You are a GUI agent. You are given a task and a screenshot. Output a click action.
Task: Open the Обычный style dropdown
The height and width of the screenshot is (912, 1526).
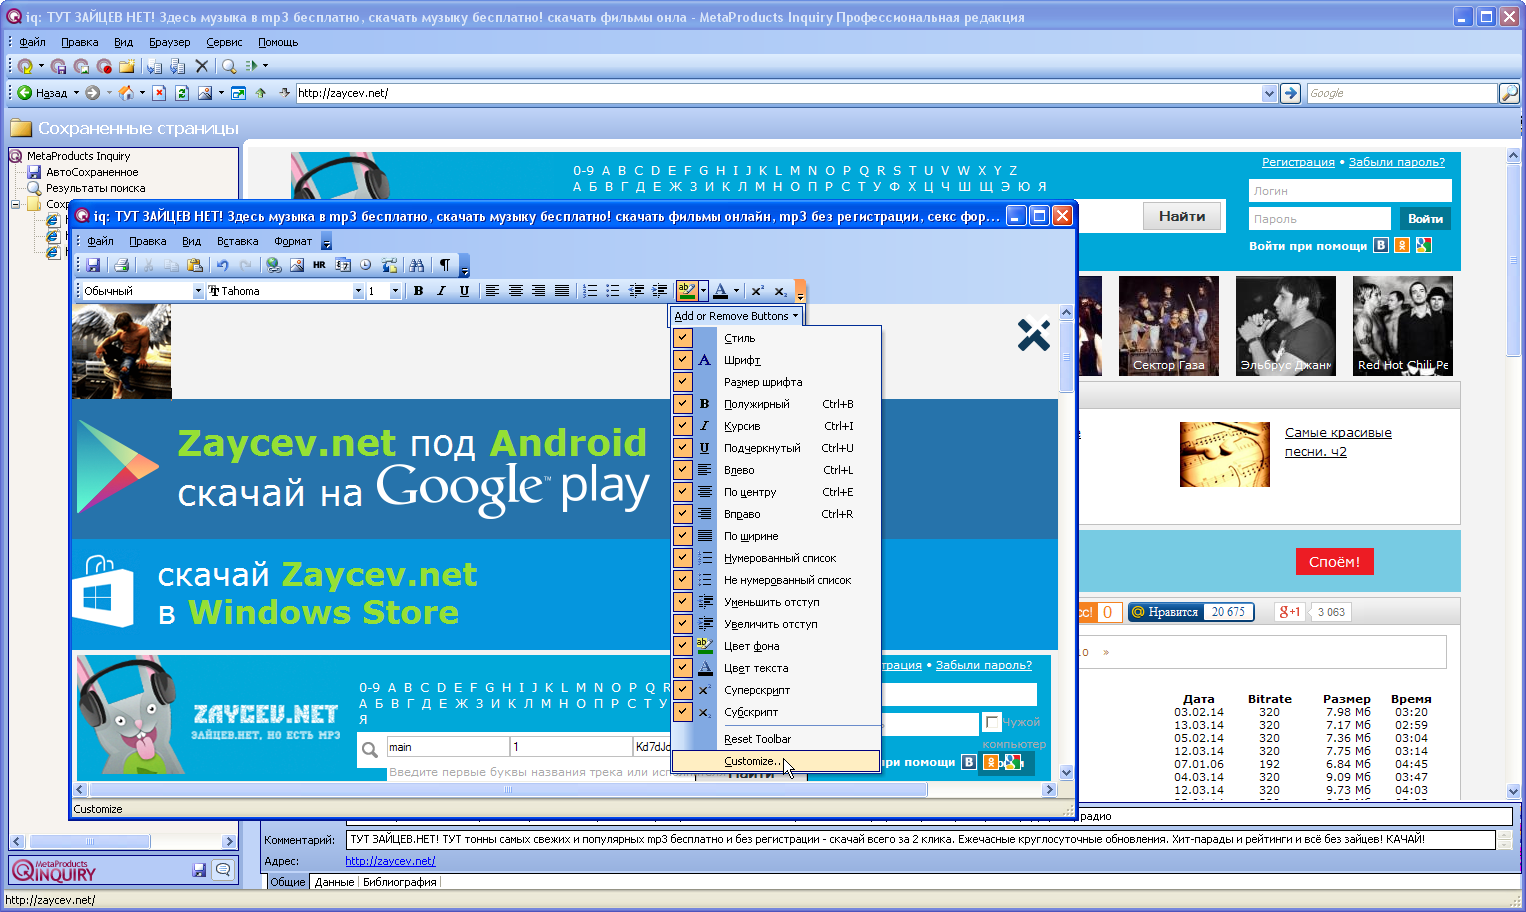198,291
